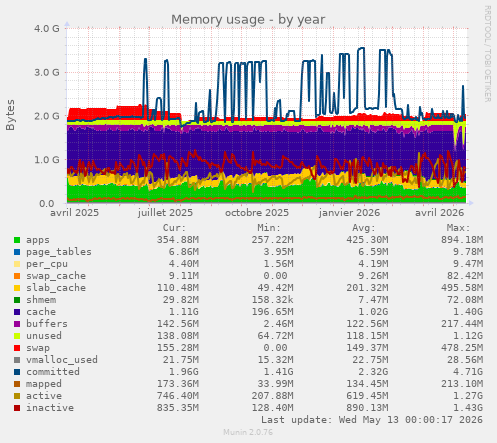
Task: Click the gray vmalloc_used legend swatch
Action: (17, 360)
